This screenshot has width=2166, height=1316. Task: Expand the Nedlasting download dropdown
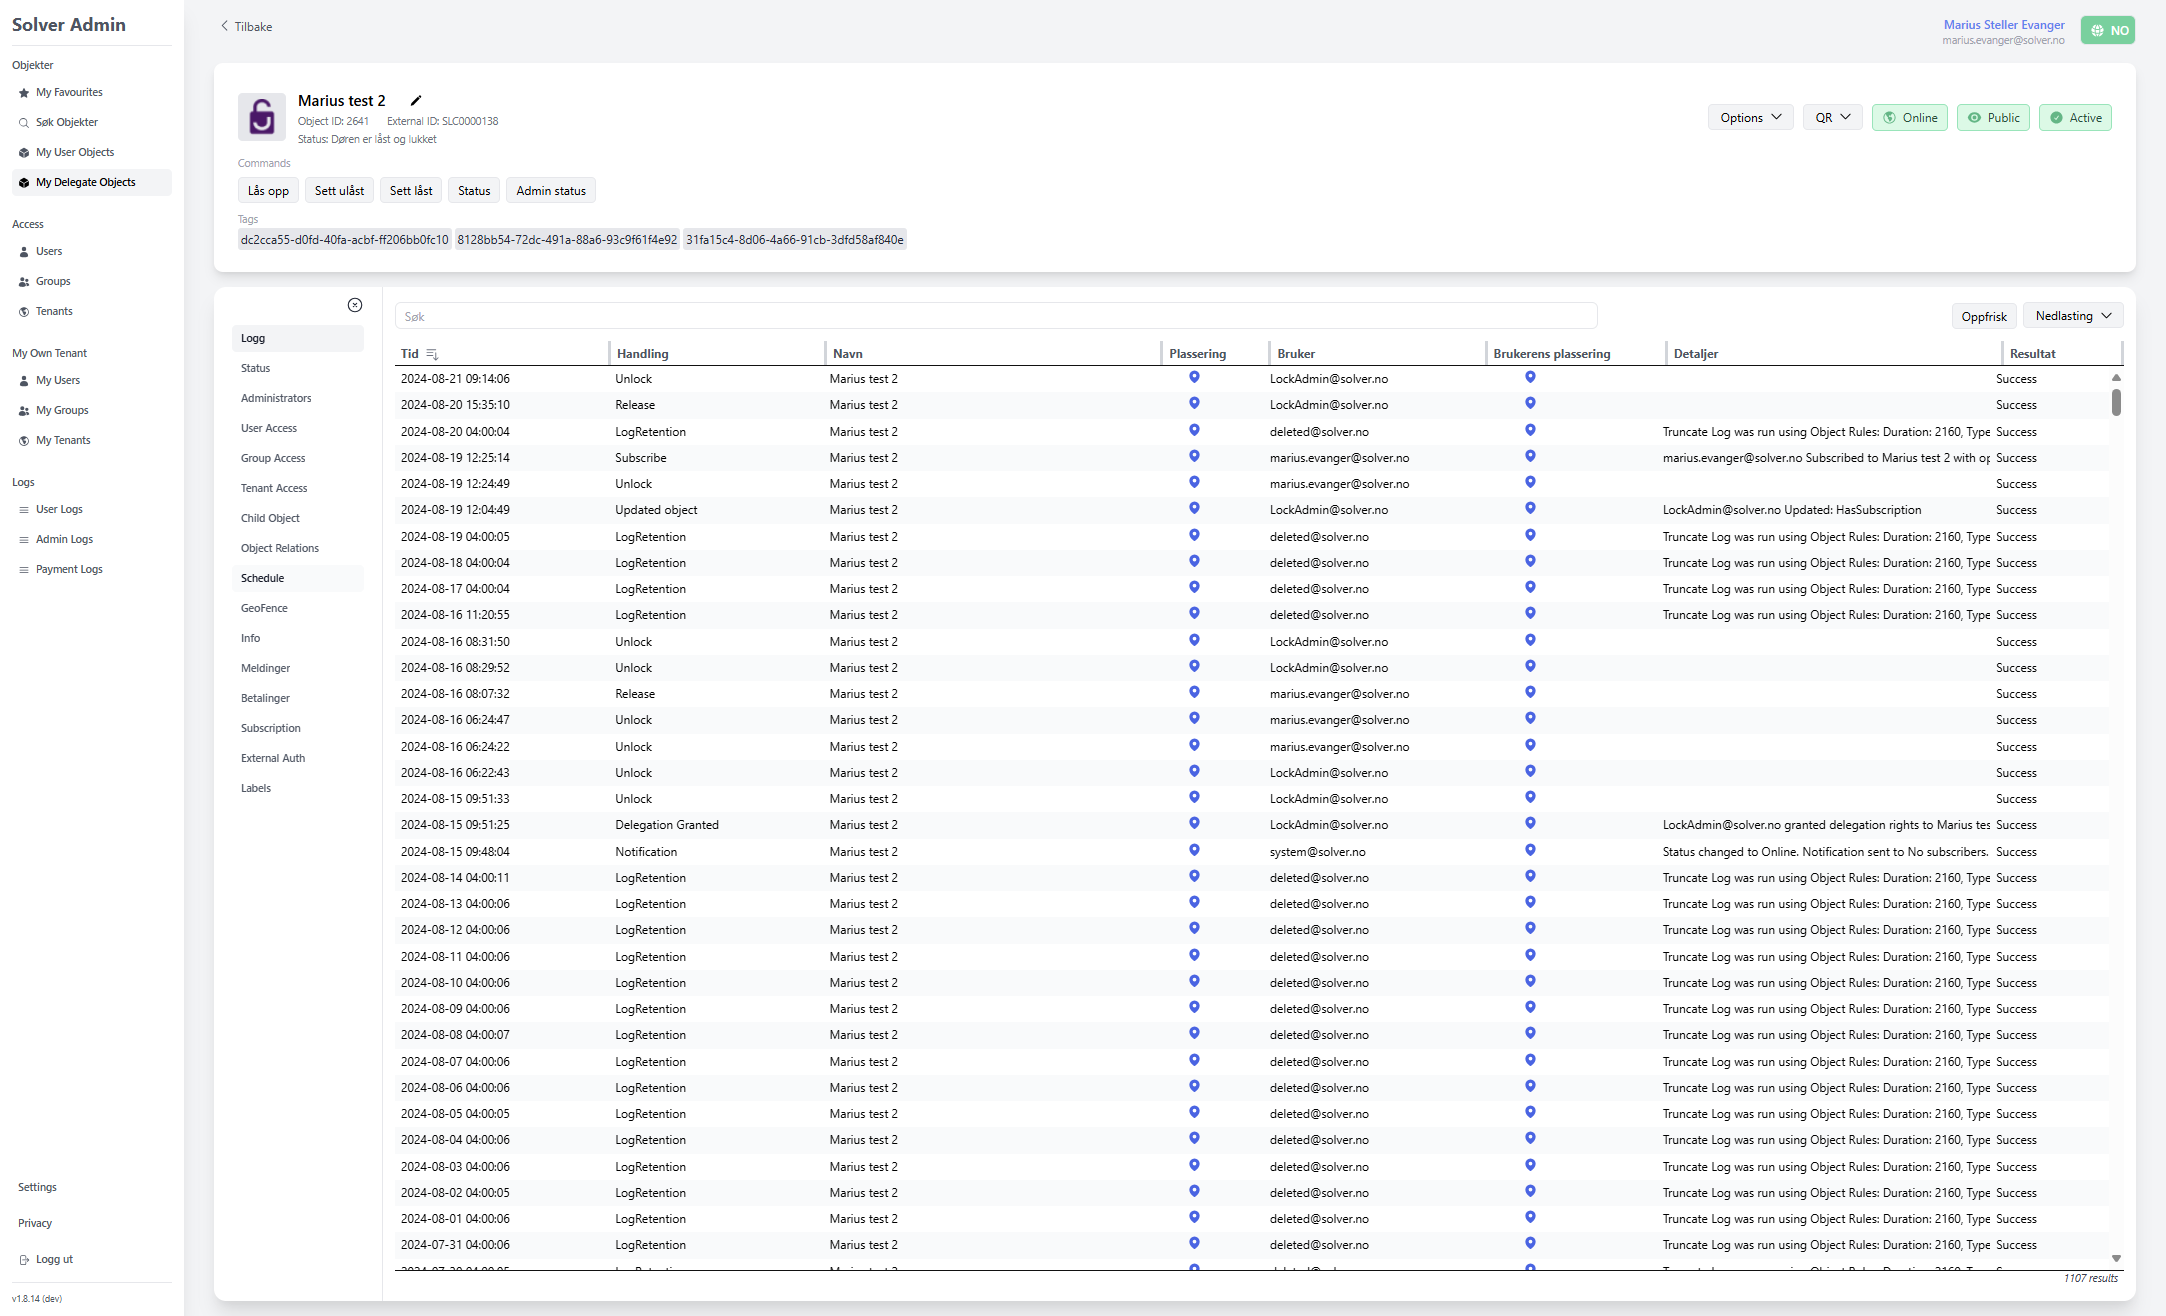pyautogui.click(x=2073, y=316)
